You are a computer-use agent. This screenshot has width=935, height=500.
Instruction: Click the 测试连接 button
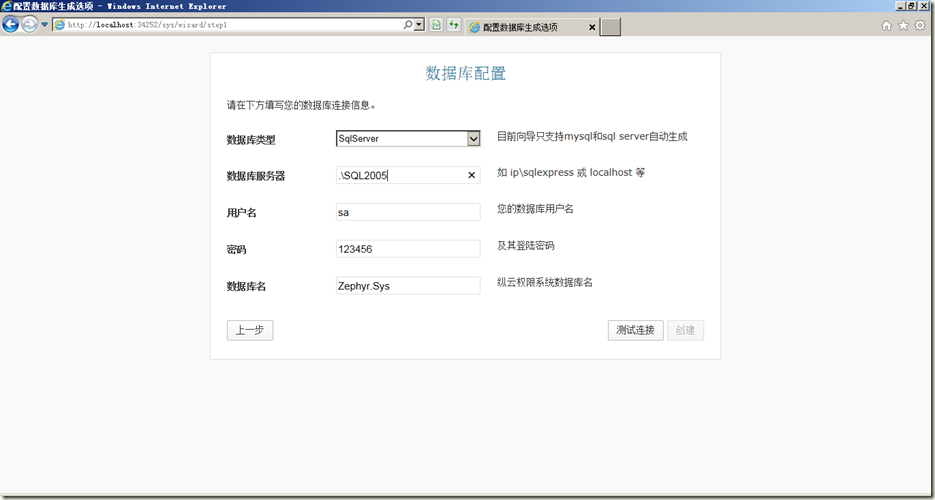tap(635, 330)
